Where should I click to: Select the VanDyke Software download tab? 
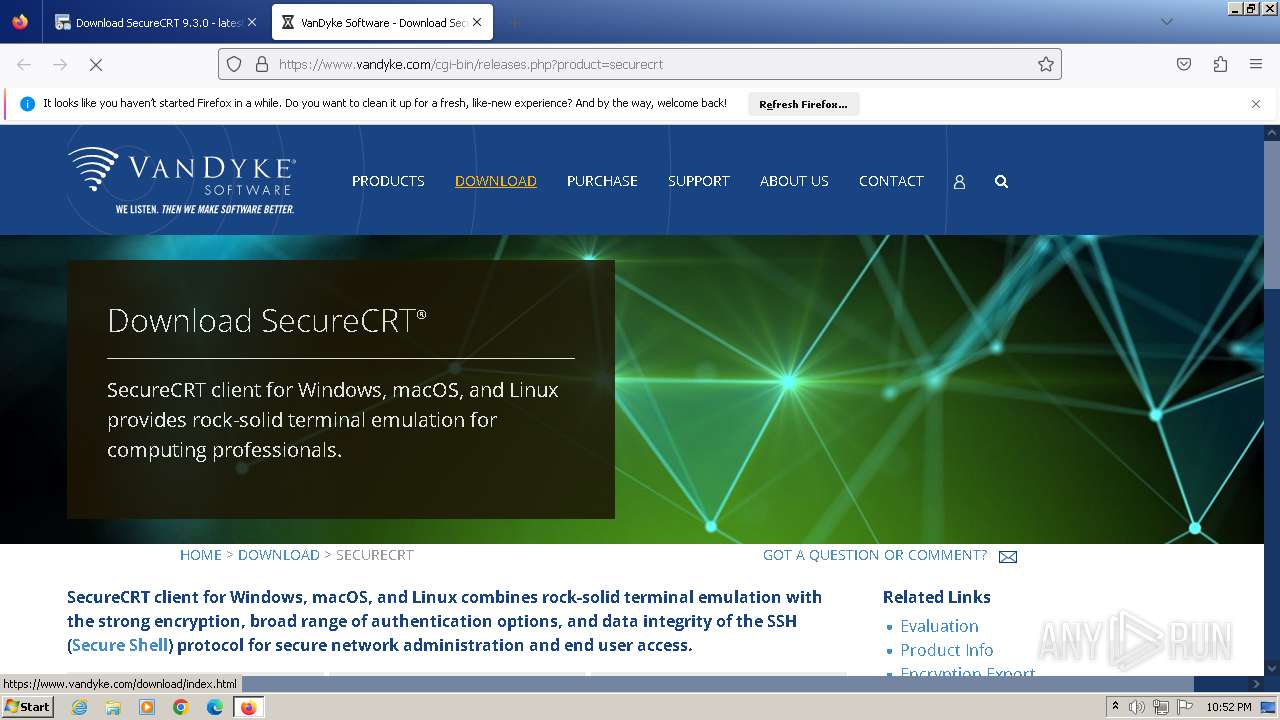click(x=384, y=22)
